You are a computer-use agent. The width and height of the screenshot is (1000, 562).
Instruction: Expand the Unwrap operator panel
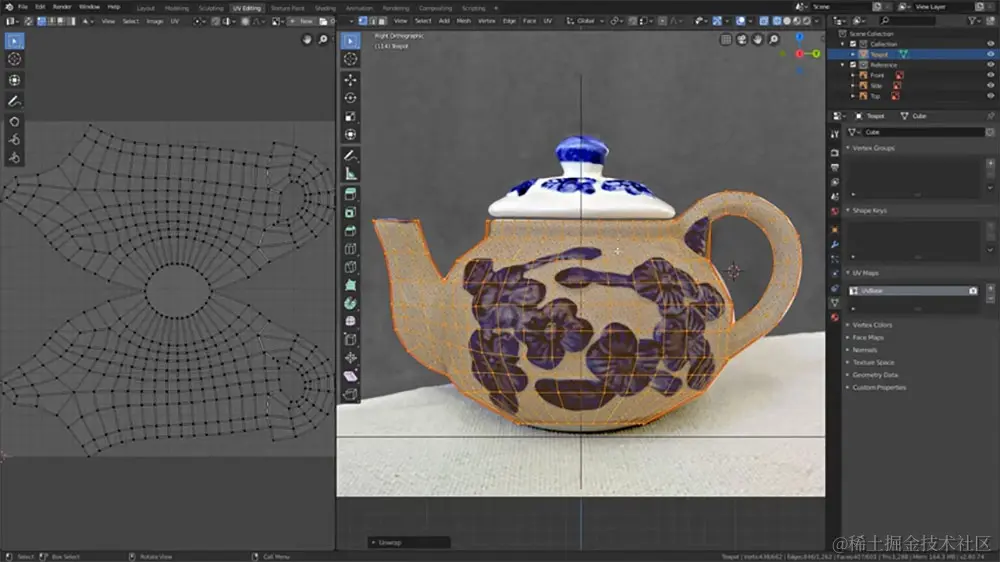[409, 543]
